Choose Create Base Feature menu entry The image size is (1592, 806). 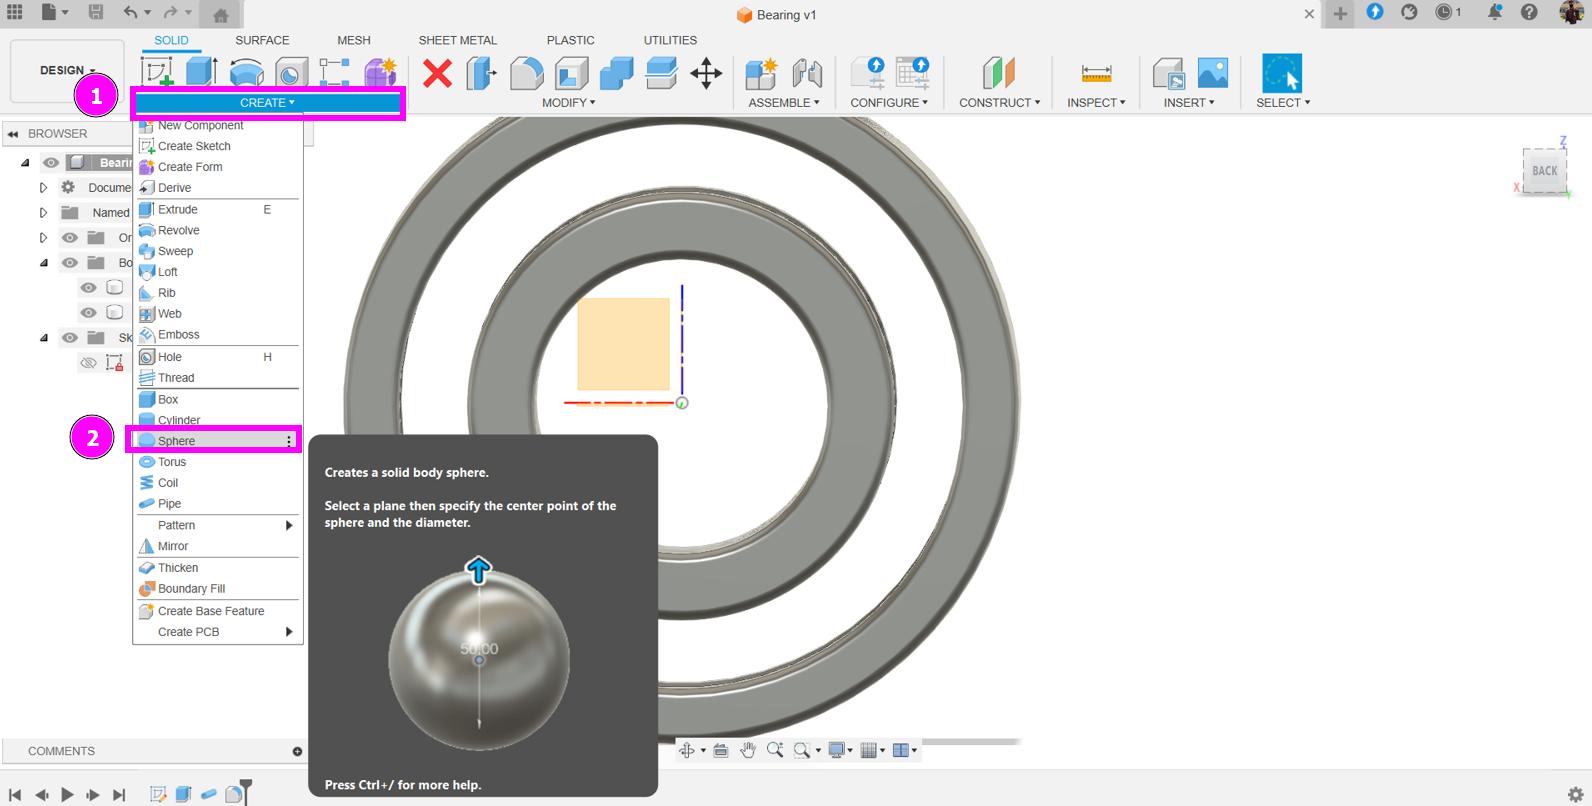pyautogui.click(x=218, y=611)
